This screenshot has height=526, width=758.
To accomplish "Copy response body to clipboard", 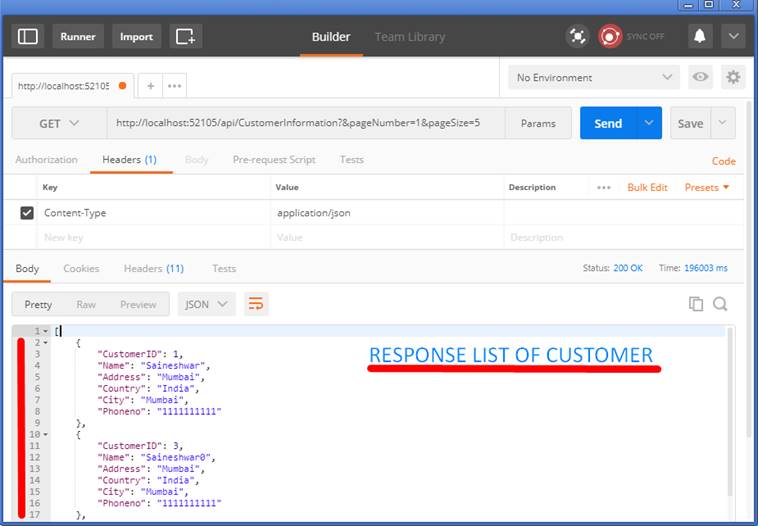I will 696,304.
